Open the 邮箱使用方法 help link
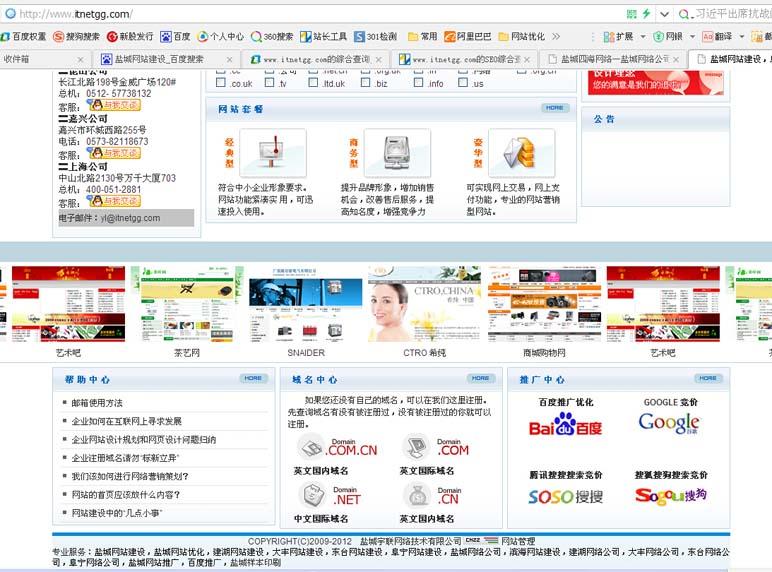Viewport: 772px width, 572px height. coord(97,403)
